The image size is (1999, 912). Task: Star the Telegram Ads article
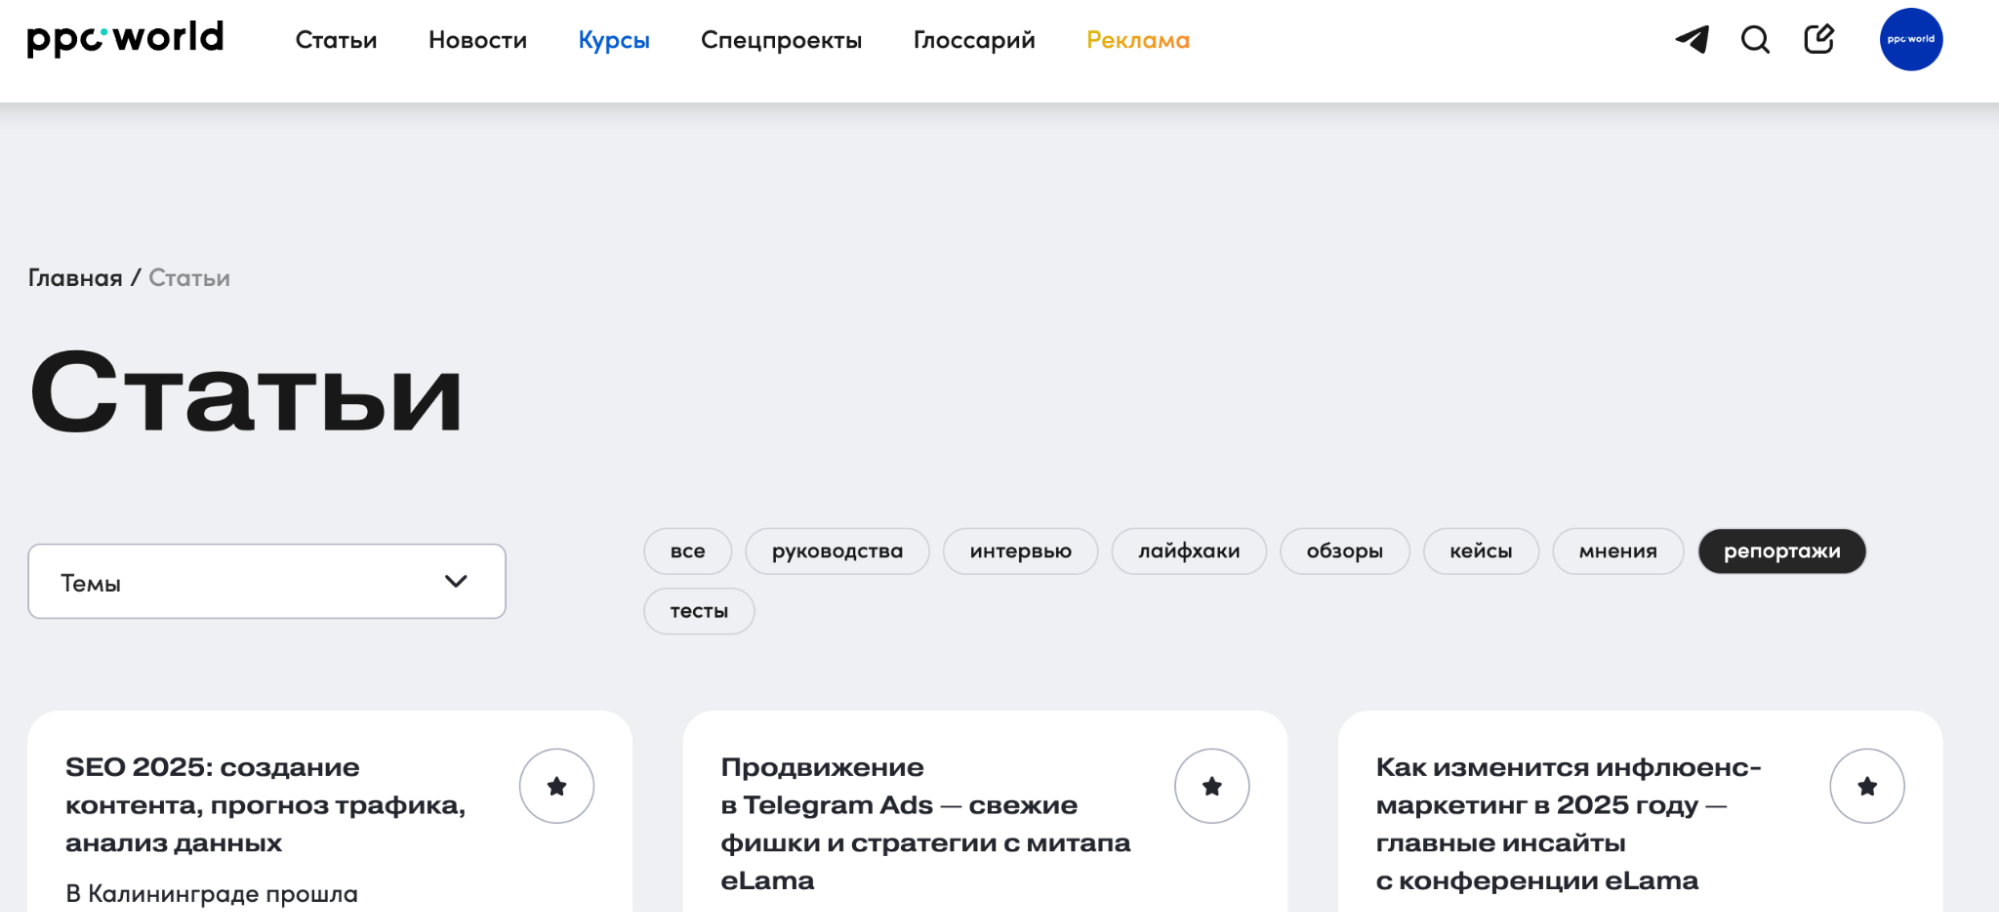pyautogui.click(x=1213, y=786)
